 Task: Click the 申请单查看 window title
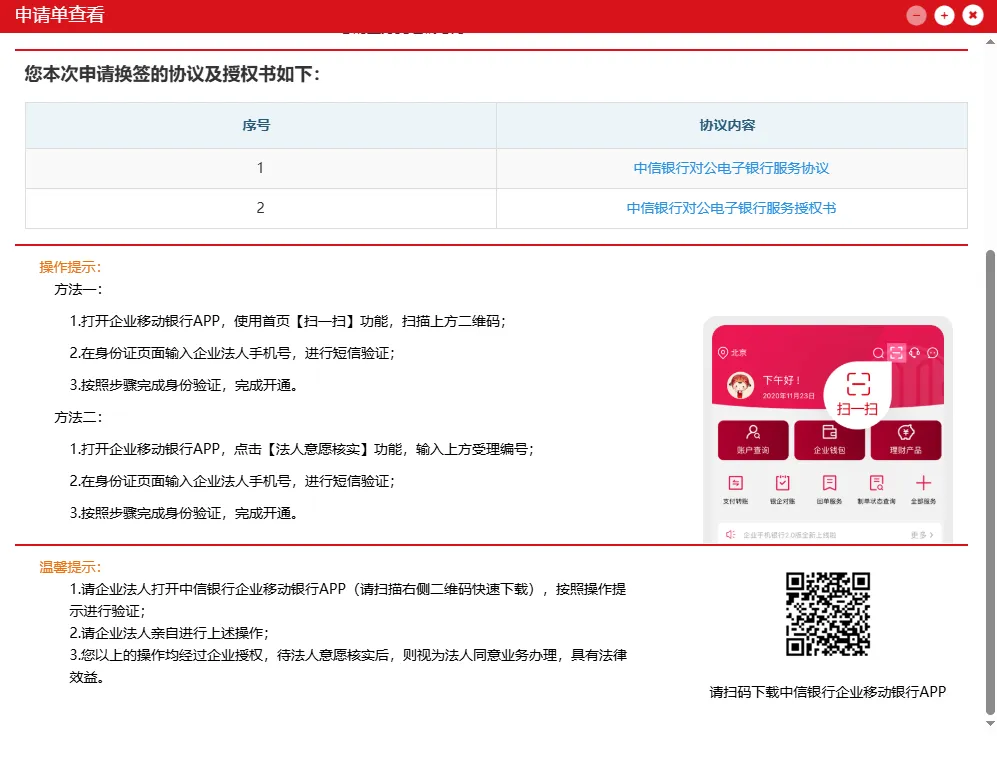[60, 15]
